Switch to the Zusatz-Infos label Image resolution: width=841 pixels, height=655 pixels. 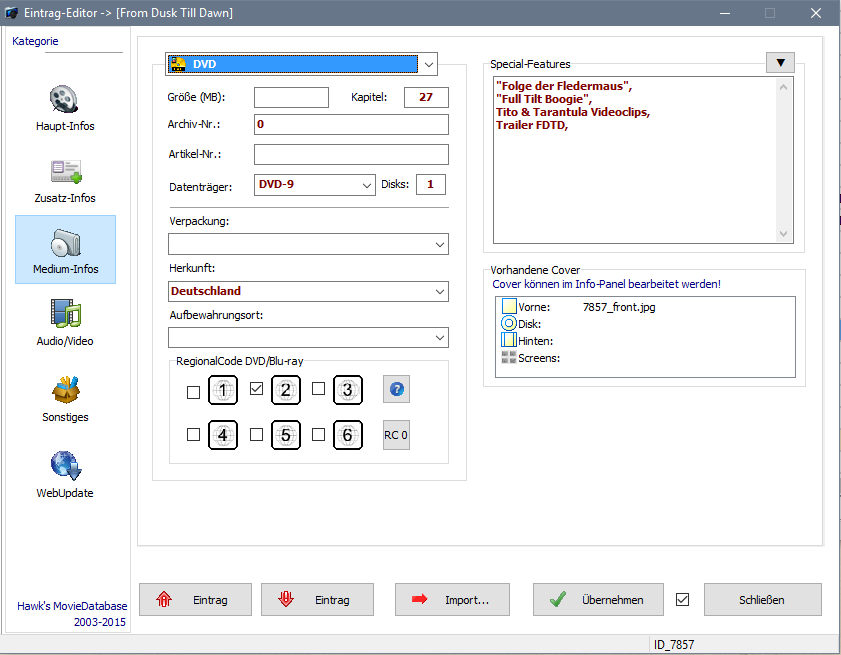point(65,198)
